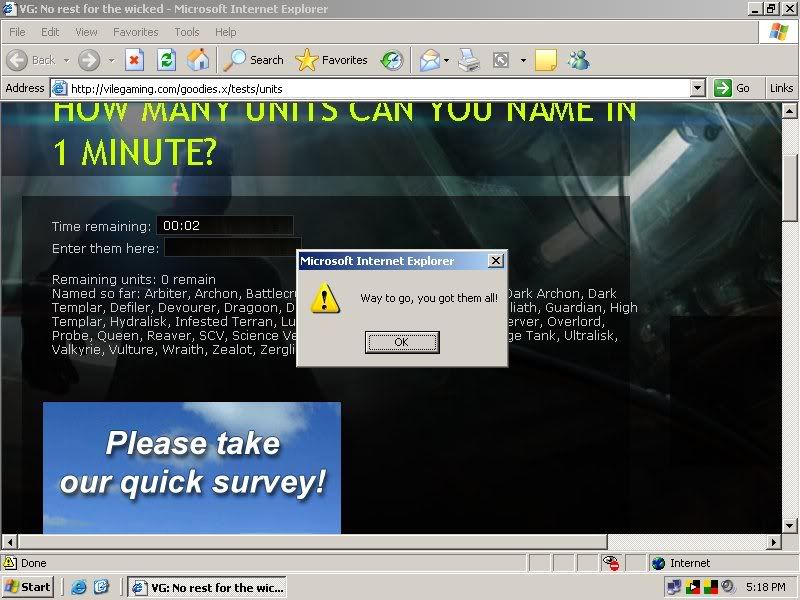Click the gray square icon beside Print
The image size is (800, 600).
click(x=501, y=60)
